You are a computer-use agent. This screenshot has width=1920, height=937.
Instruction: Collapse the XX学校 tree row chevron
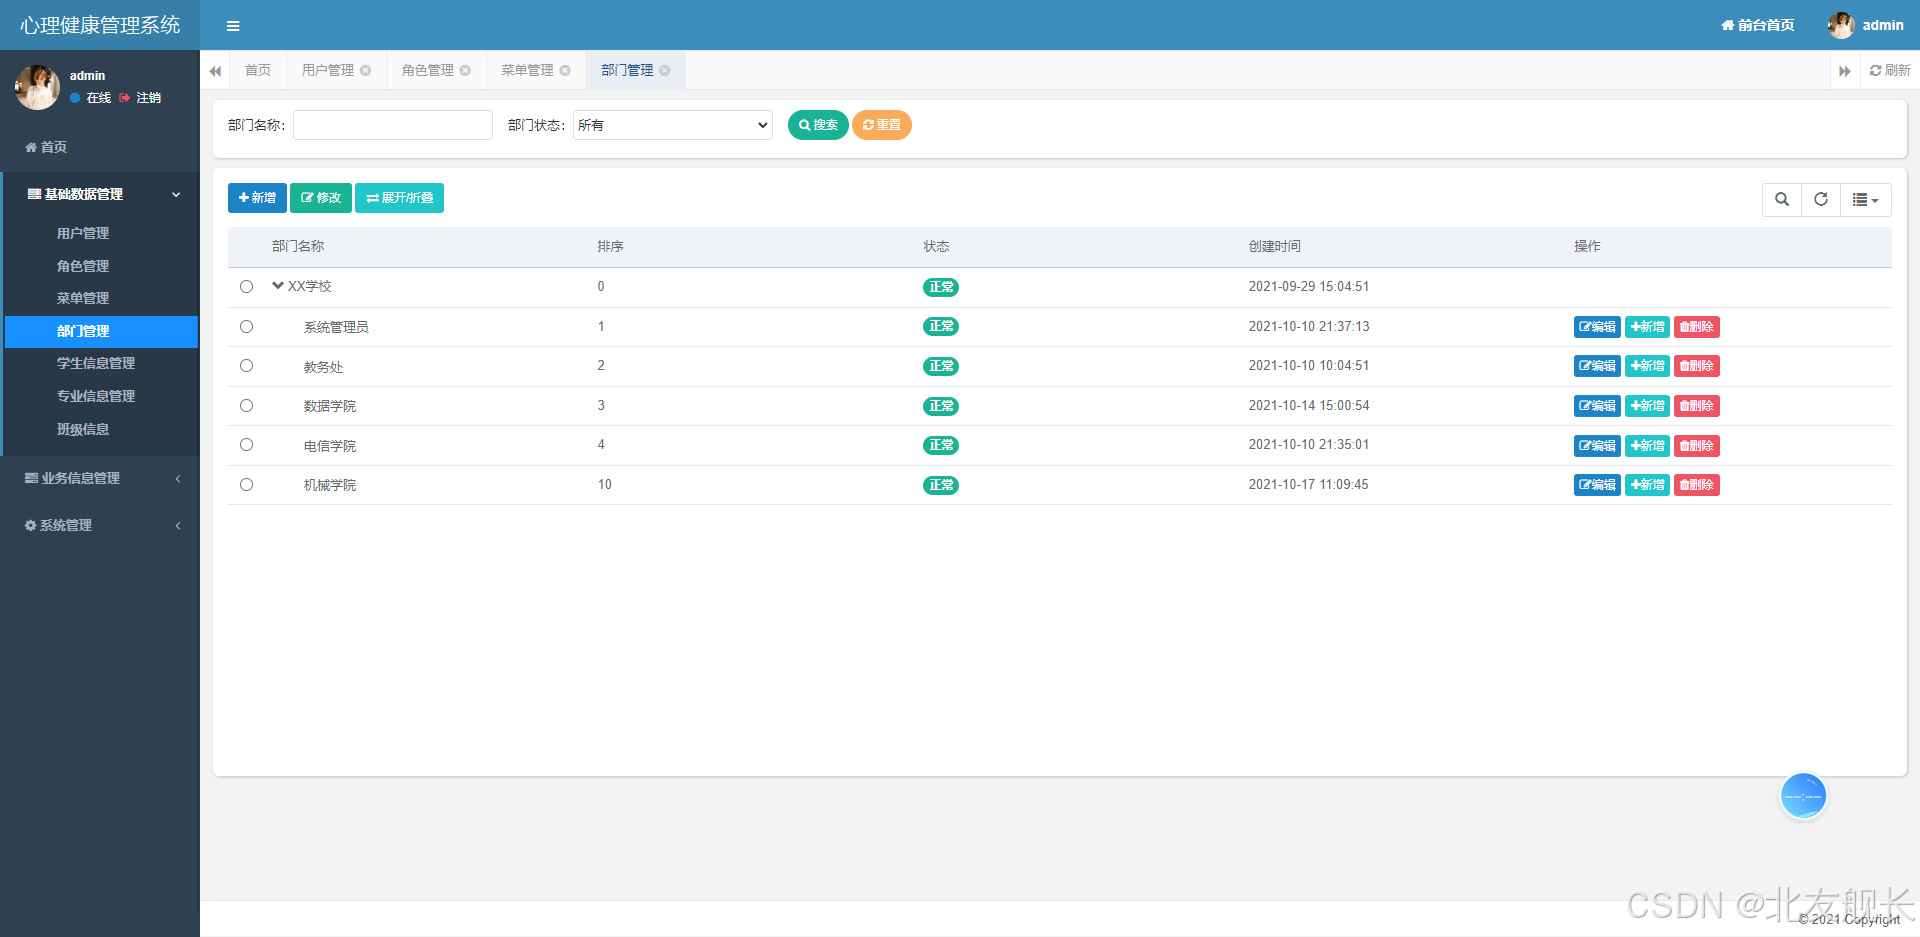tap(278, 286)
